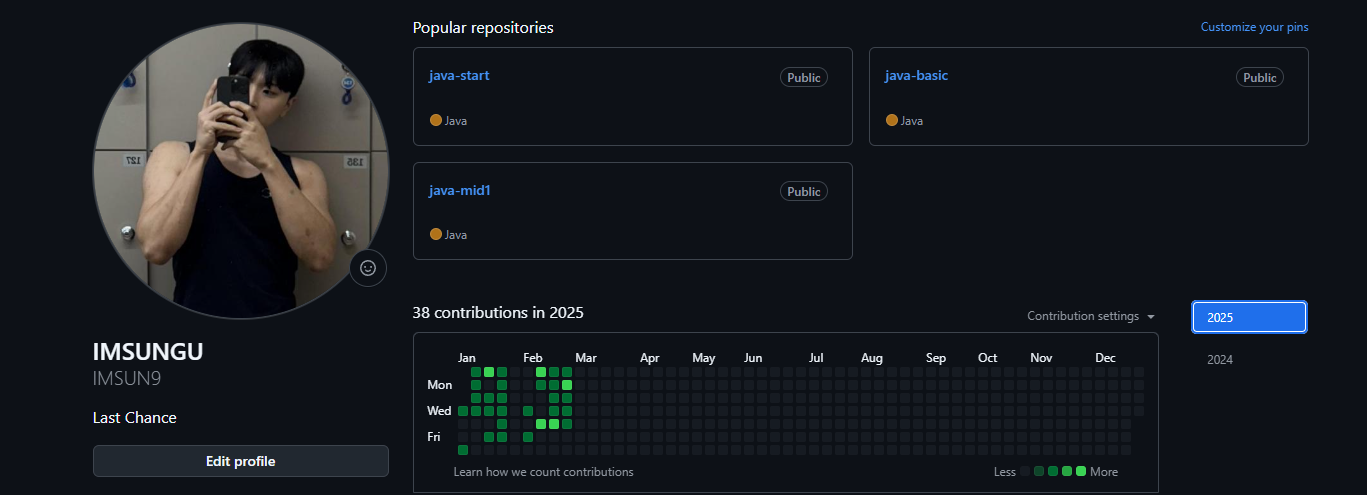1367x495 pixels.
Task: Click the Public badge on java-mid1
Action: (x=803, y=191)
